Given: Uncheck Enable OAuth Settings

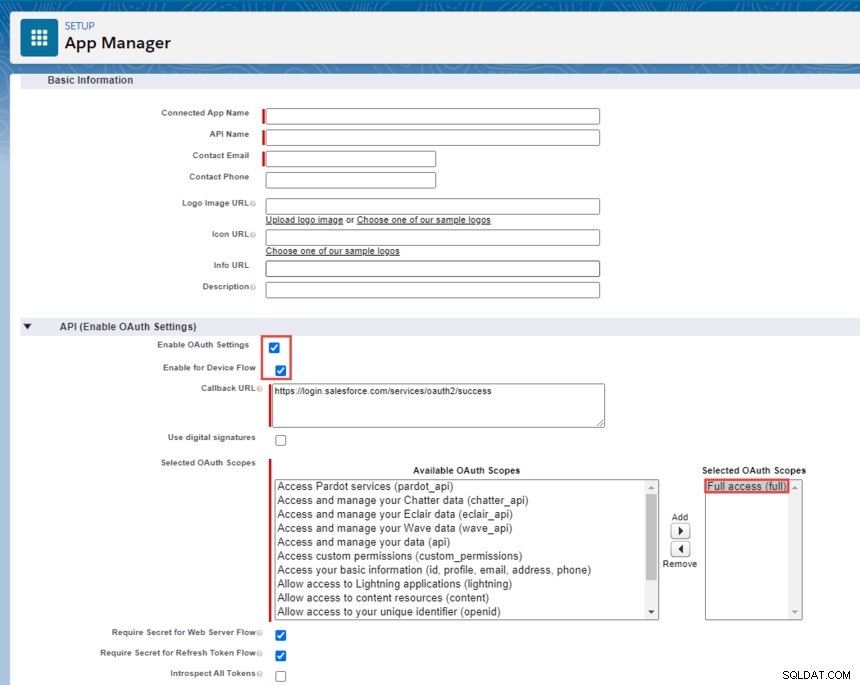Looking at the screenshot, I should pyautogui.click(x=274, y=348).
